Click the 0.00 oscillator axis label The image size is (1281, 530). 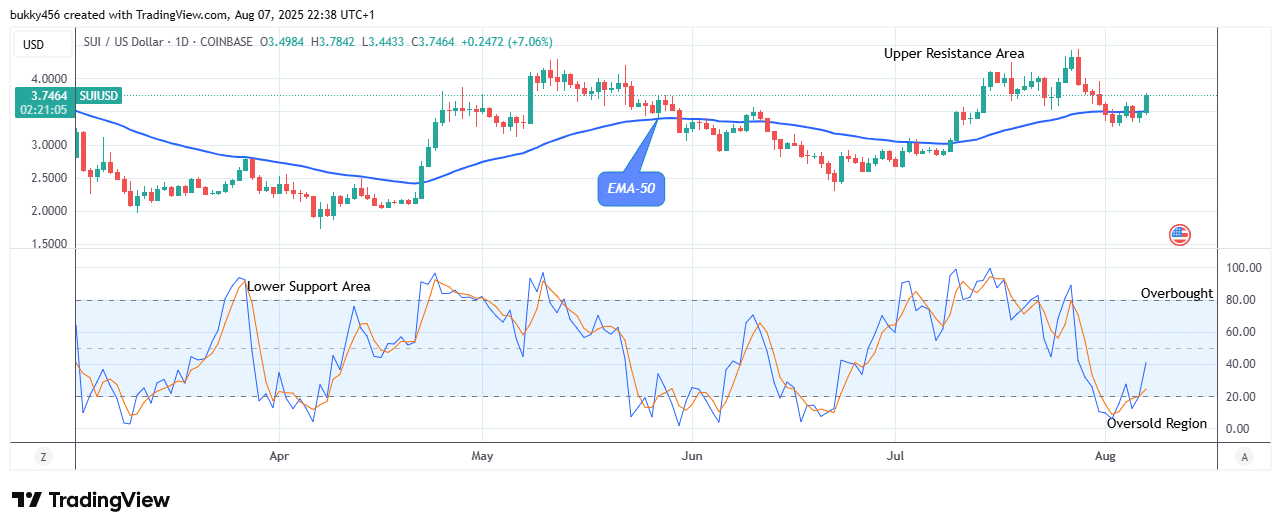point(1240,429)
